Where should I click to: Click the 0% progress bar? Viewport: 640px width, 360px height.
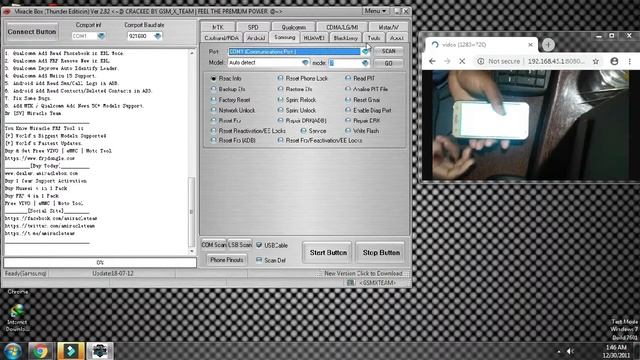click(100, 262)
